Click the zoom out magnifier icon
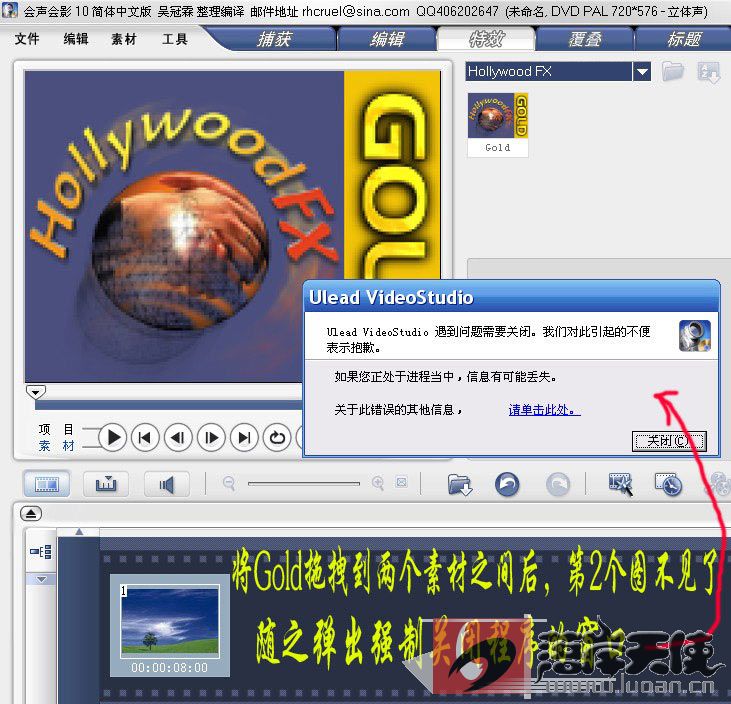Image resolution: width=731 pixels, height=704 pixels. [229, 483]
